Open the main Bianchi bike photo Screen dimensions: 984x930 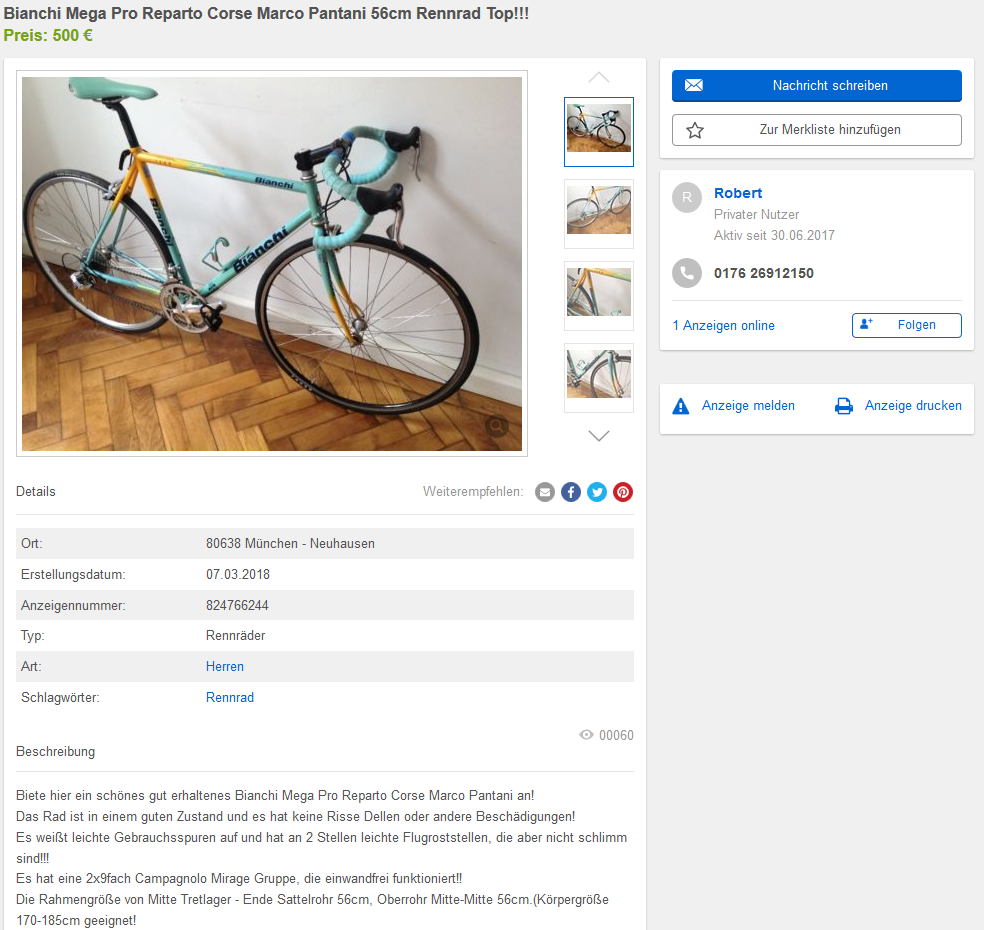pos(272,263)
